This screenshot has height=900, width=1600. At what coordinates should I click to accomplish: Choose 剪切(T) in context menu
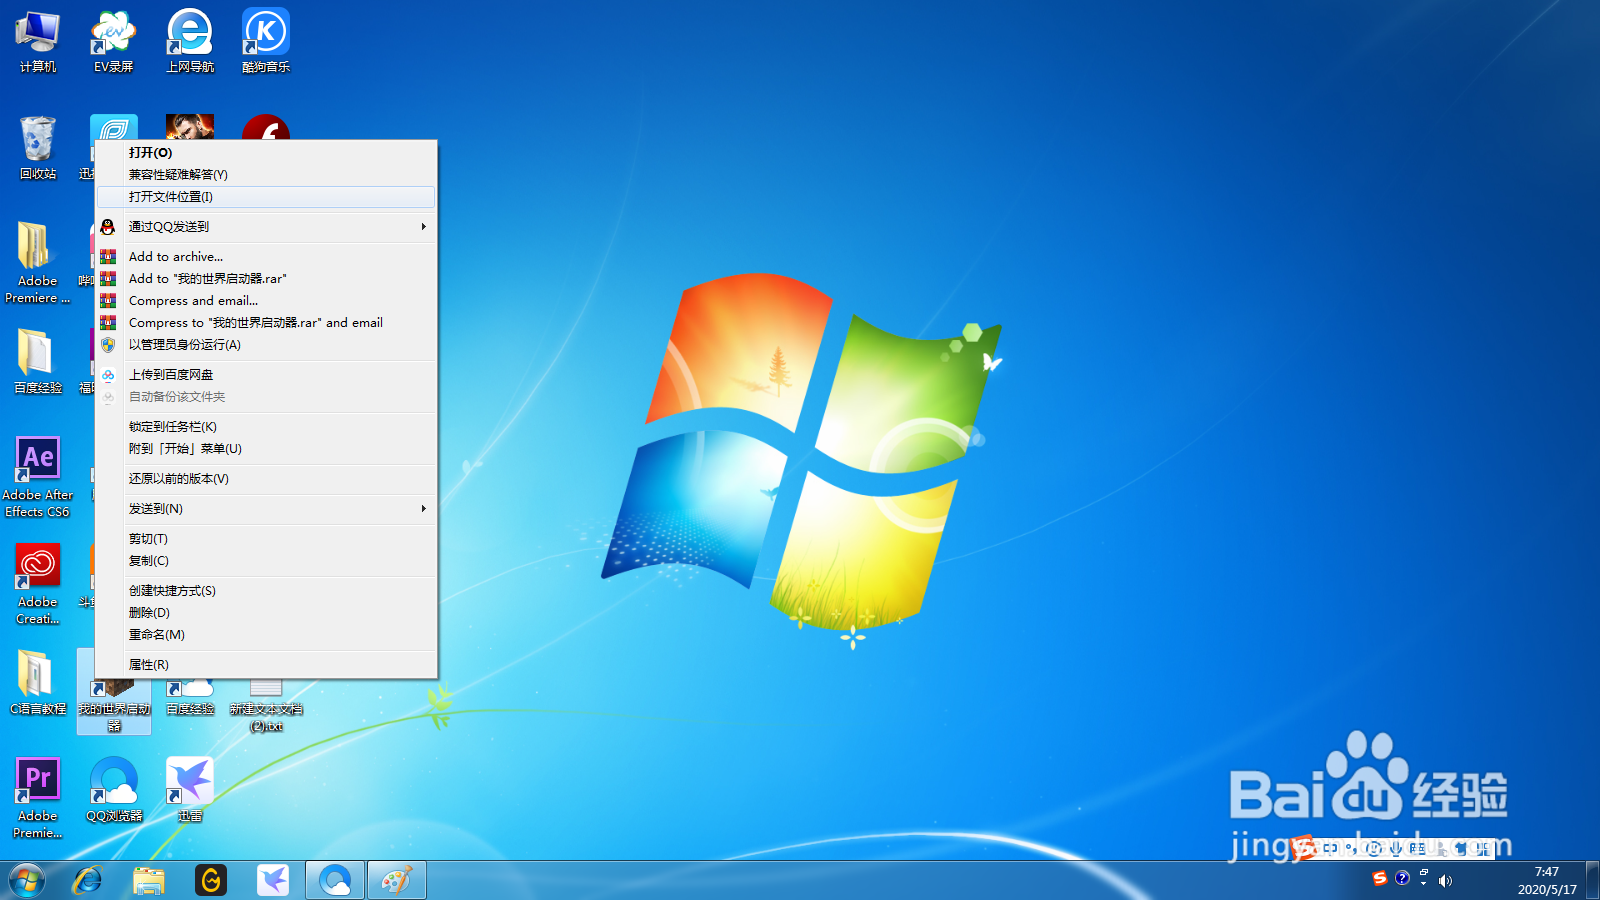pos(266,539)
